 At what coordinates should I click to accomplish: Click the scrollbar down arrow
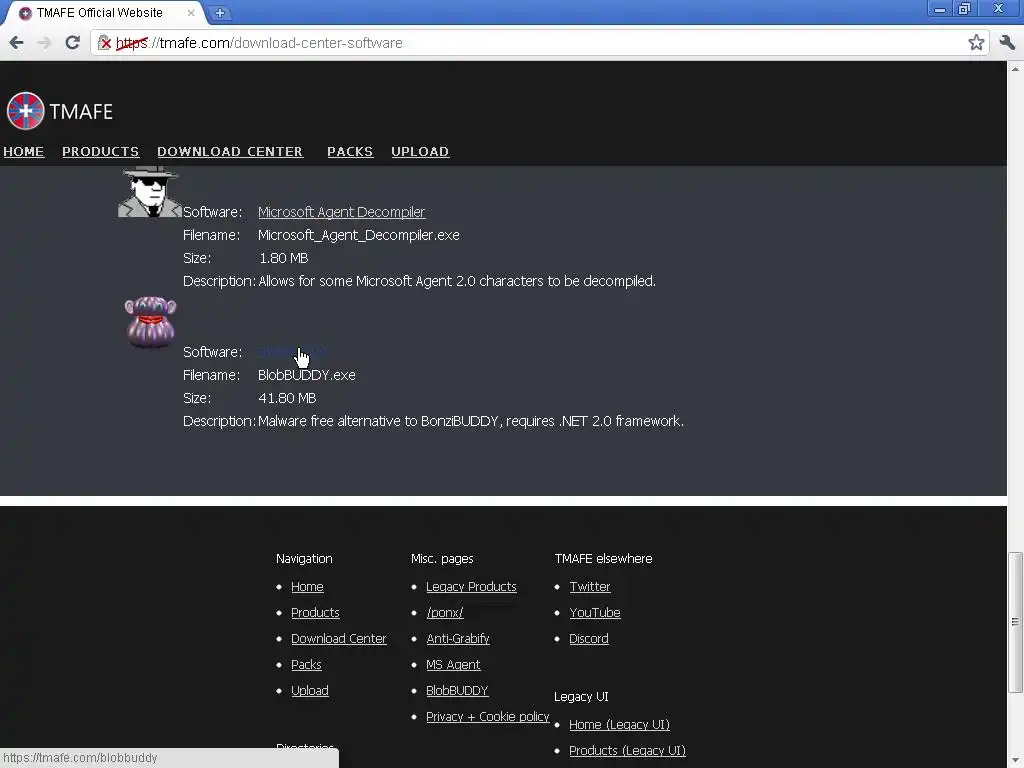1015,761
